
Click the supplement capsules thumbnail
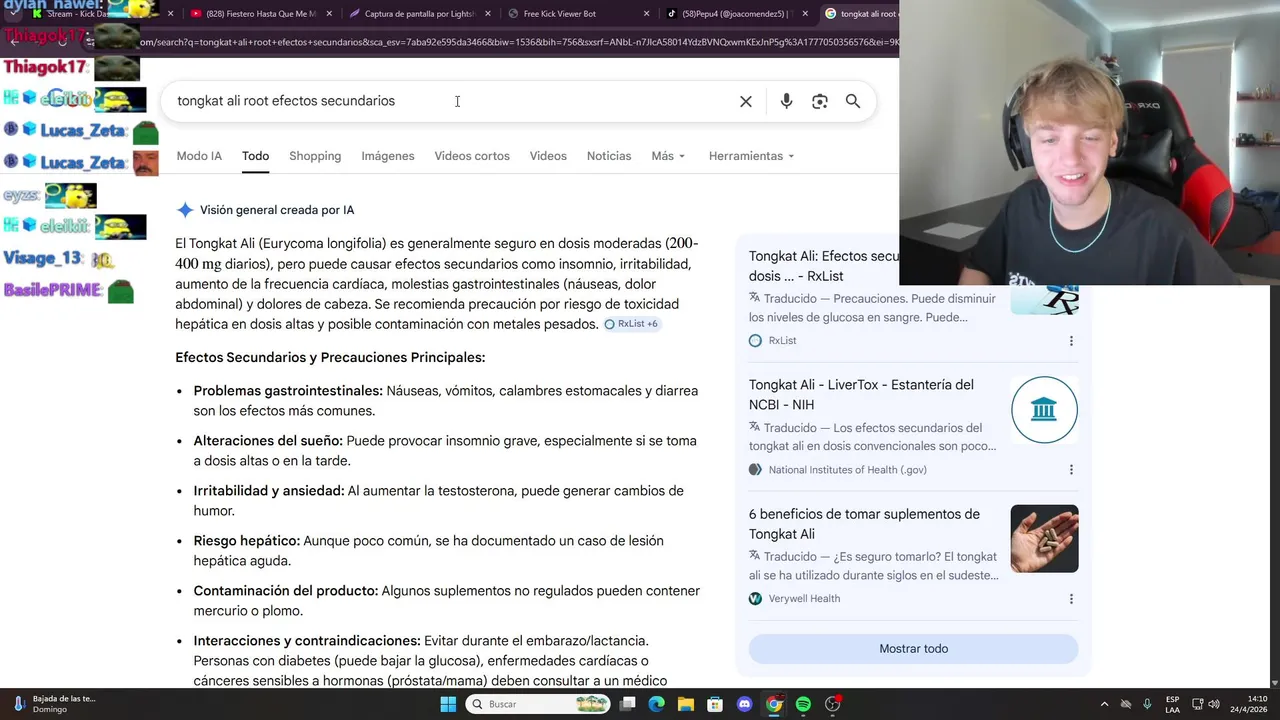1044,539
